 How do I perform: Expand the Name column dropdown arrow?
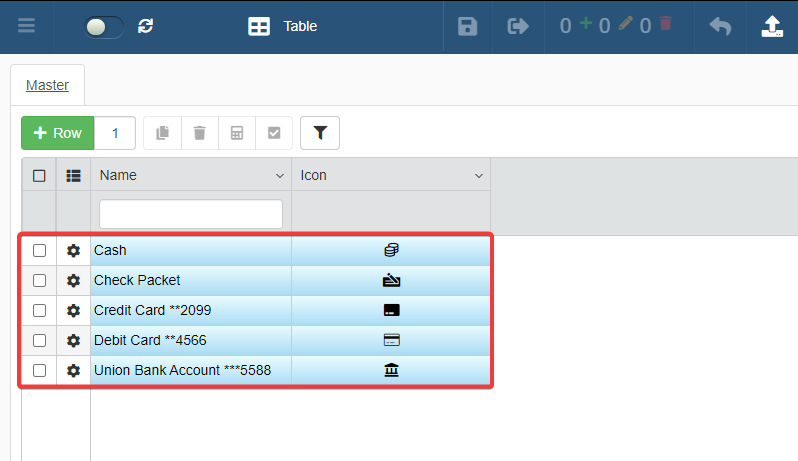coord(279,176)
